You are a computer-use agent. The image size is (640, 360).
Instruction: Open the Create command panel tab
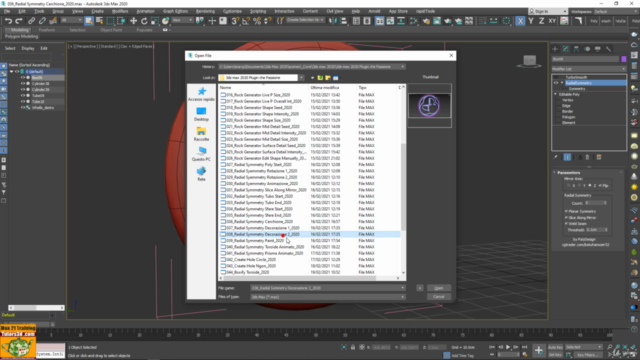555,49
